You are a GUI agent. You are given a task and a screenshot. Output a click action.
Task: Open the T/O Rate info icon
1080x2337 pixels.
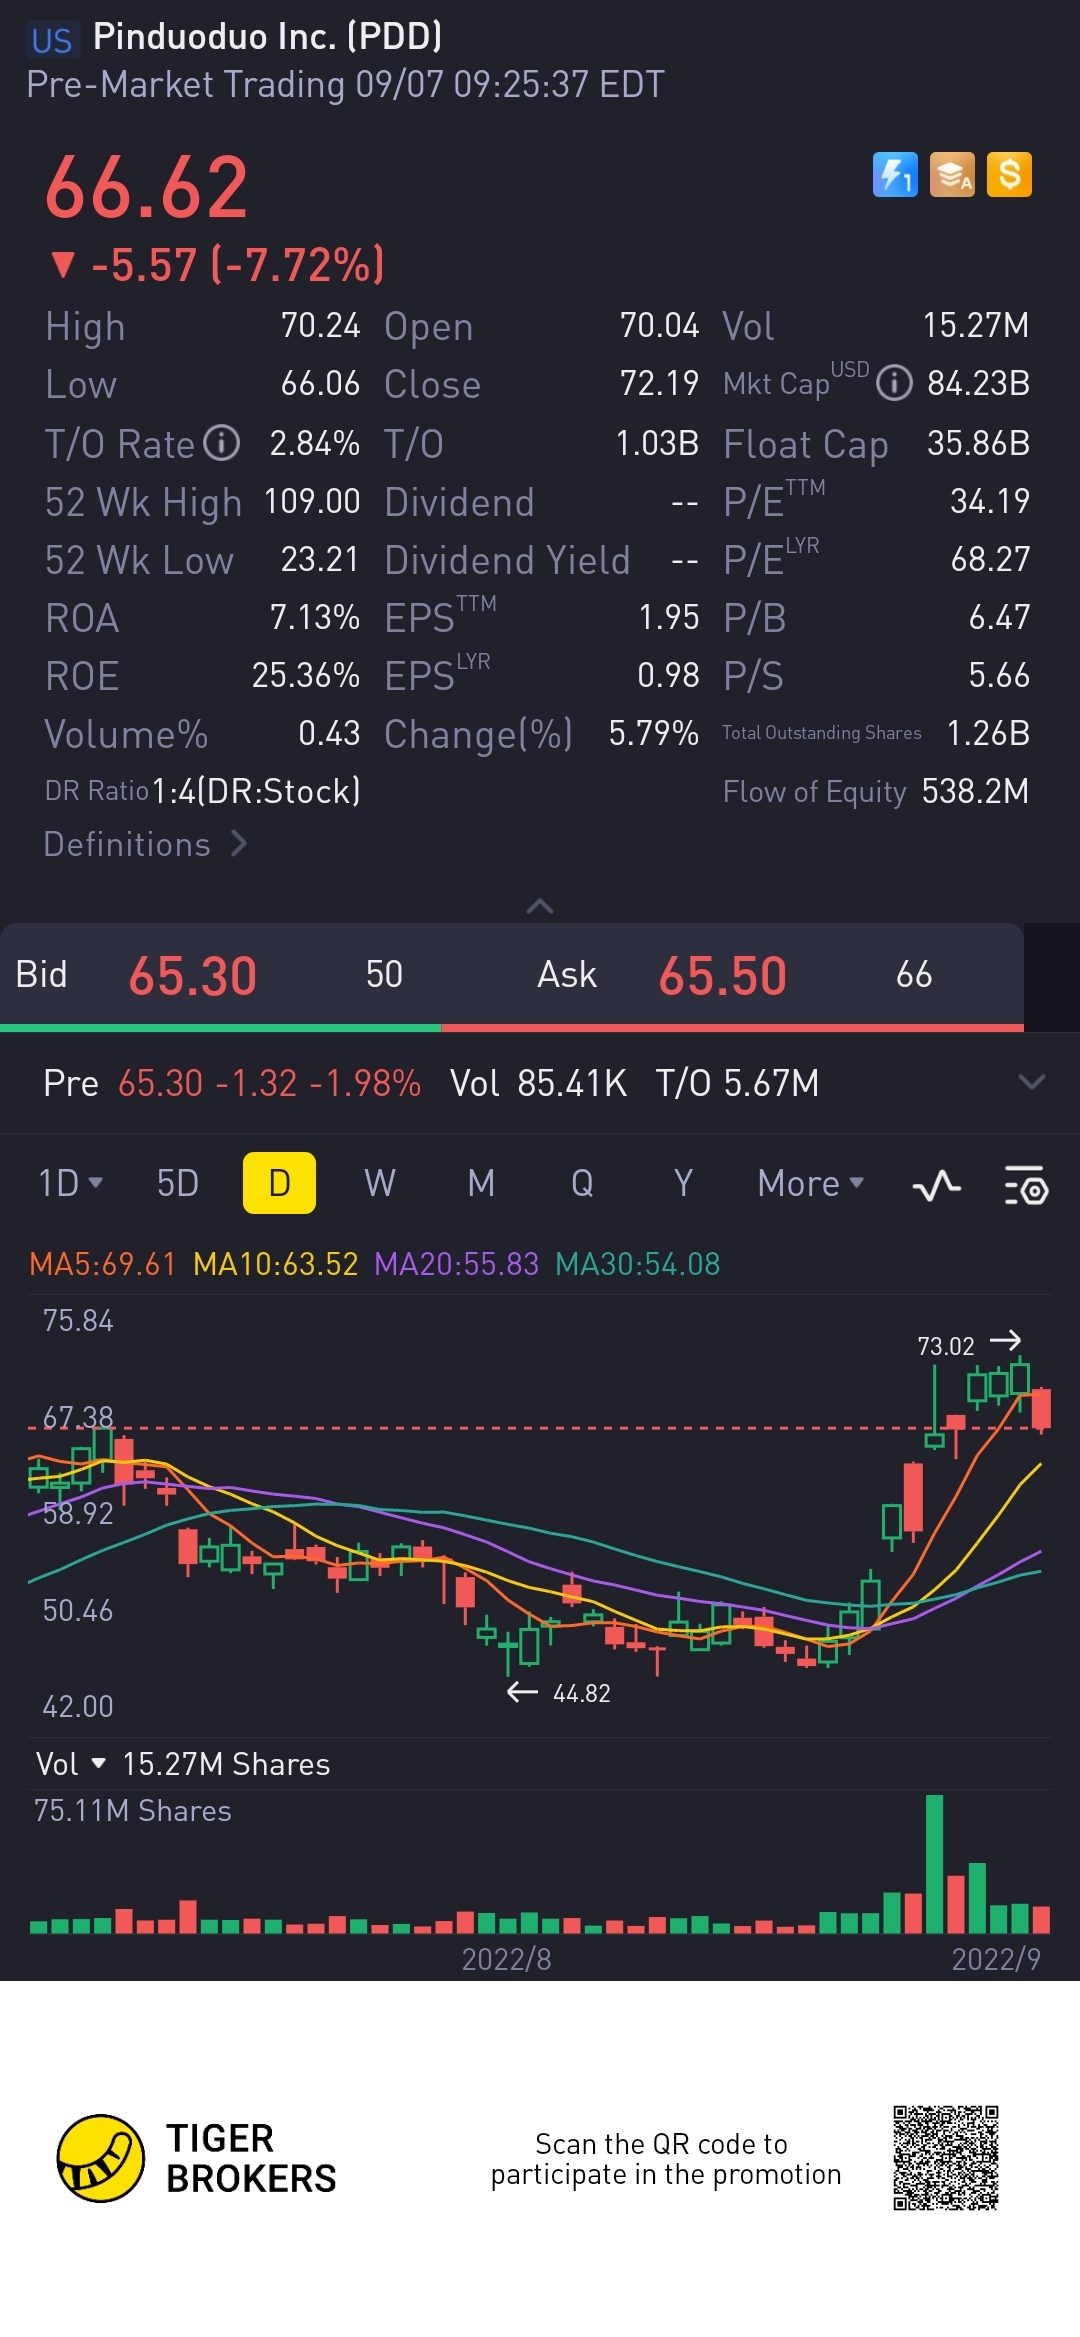pyautogui.click(x=222, y=442)
